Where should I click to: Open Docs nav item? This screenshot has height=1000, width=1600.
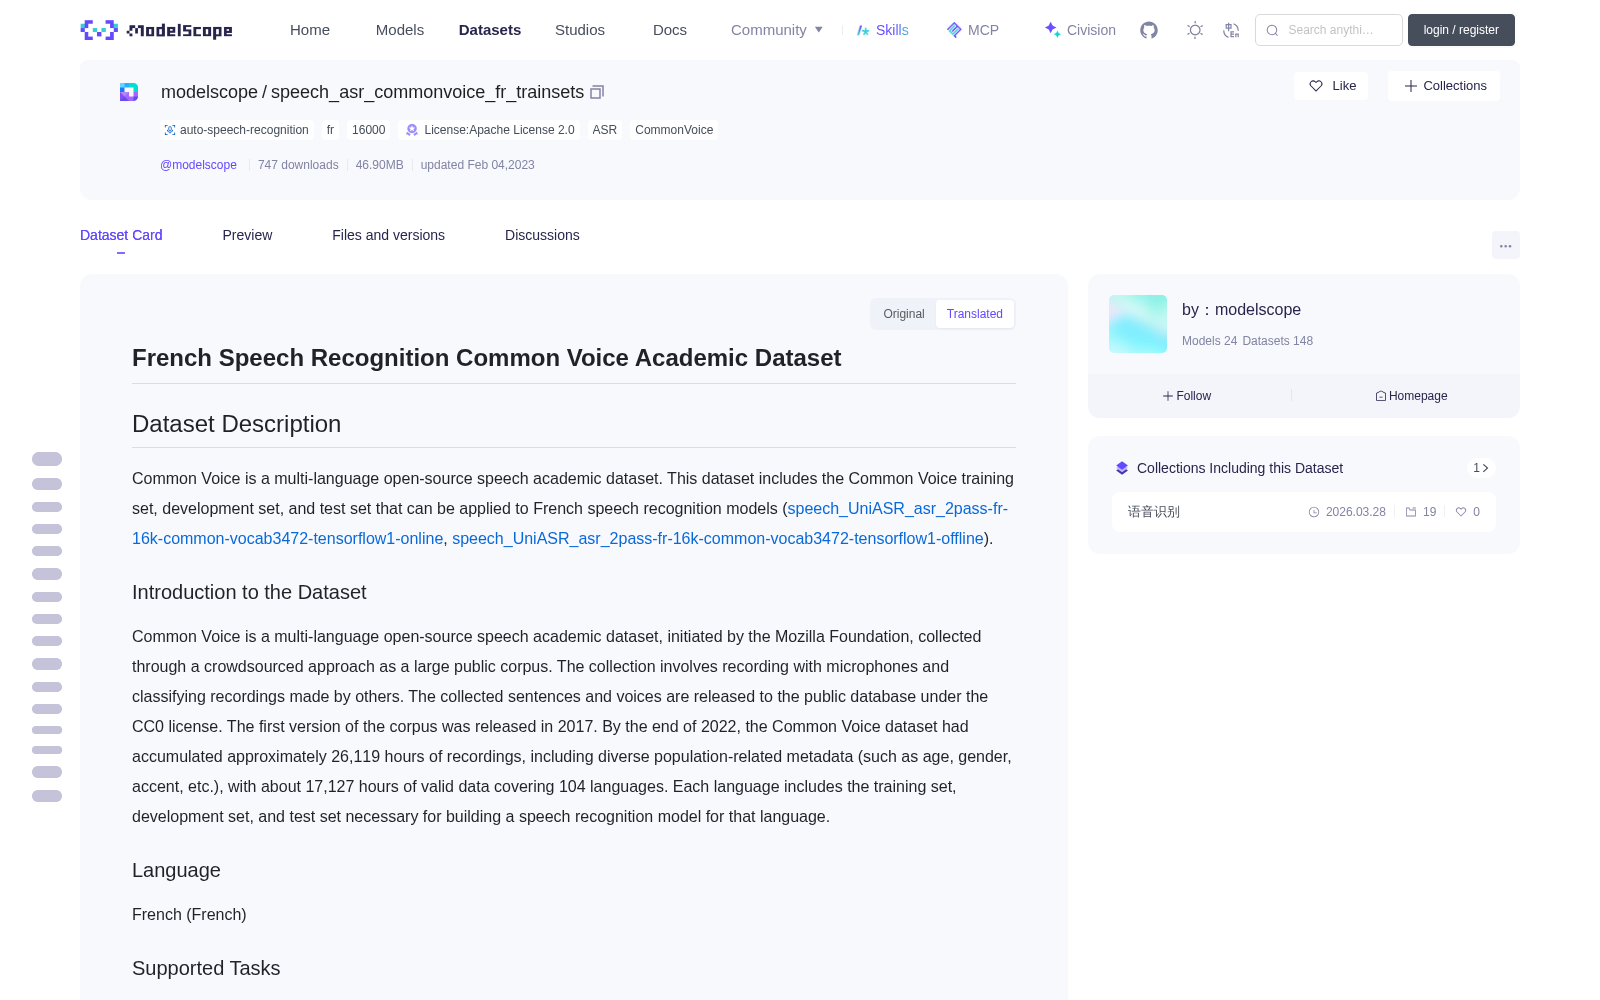(670, 30)
